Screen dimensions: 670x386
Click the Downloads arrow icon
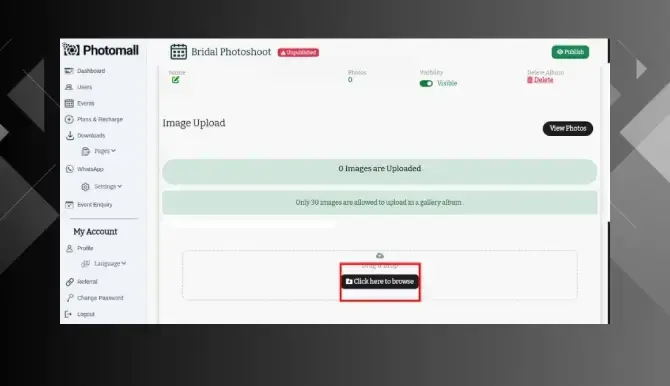pyautogui.click(x=70, y=136)
